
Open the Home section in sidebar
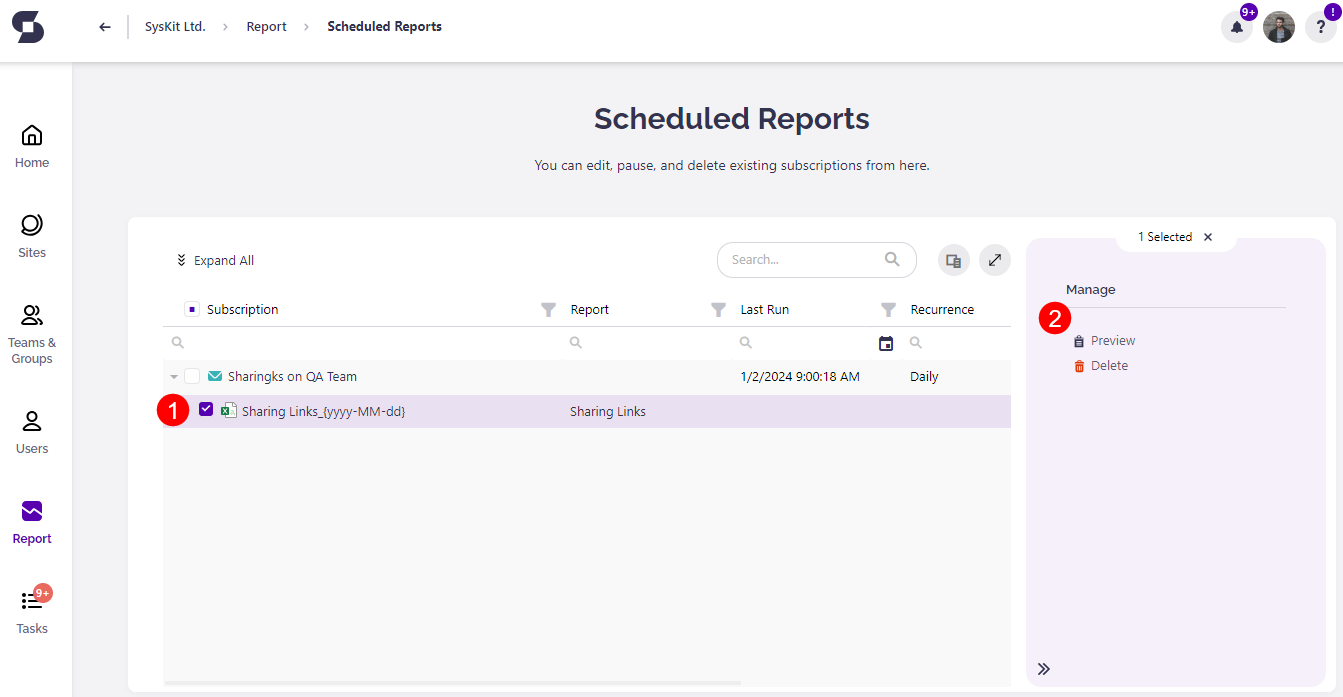(31, 145)
